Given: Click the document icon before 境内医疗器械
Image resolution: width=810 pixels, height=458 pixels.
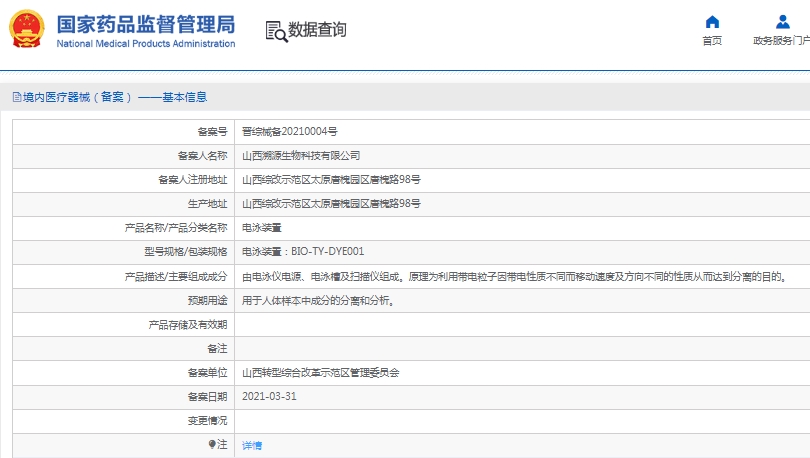Looking at the screenshot, I should pyautogui.click(x=17, y=97).
